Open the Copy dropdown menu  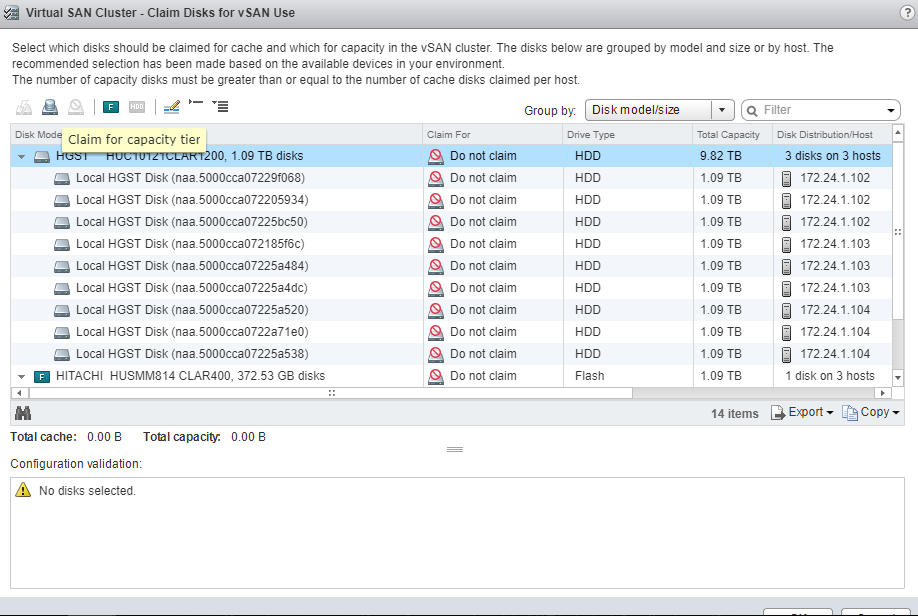[x=871, y=413]
